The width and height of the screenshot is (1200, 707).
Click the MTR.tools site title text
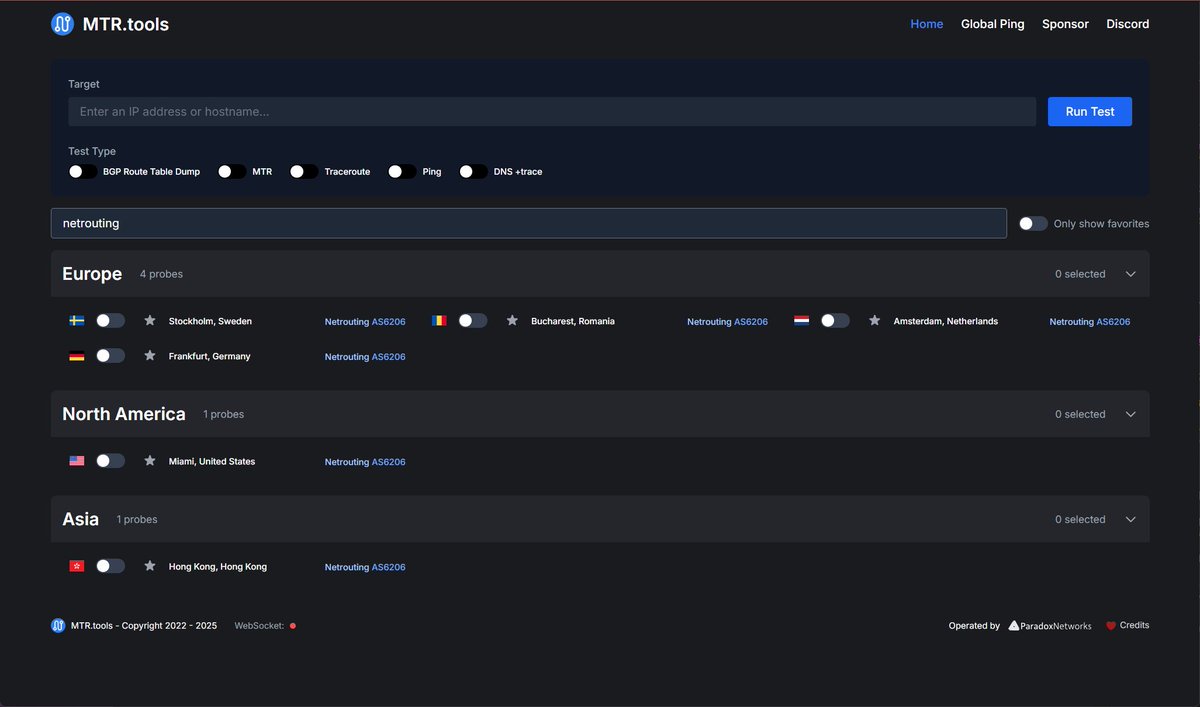click(x=126, y=24)
